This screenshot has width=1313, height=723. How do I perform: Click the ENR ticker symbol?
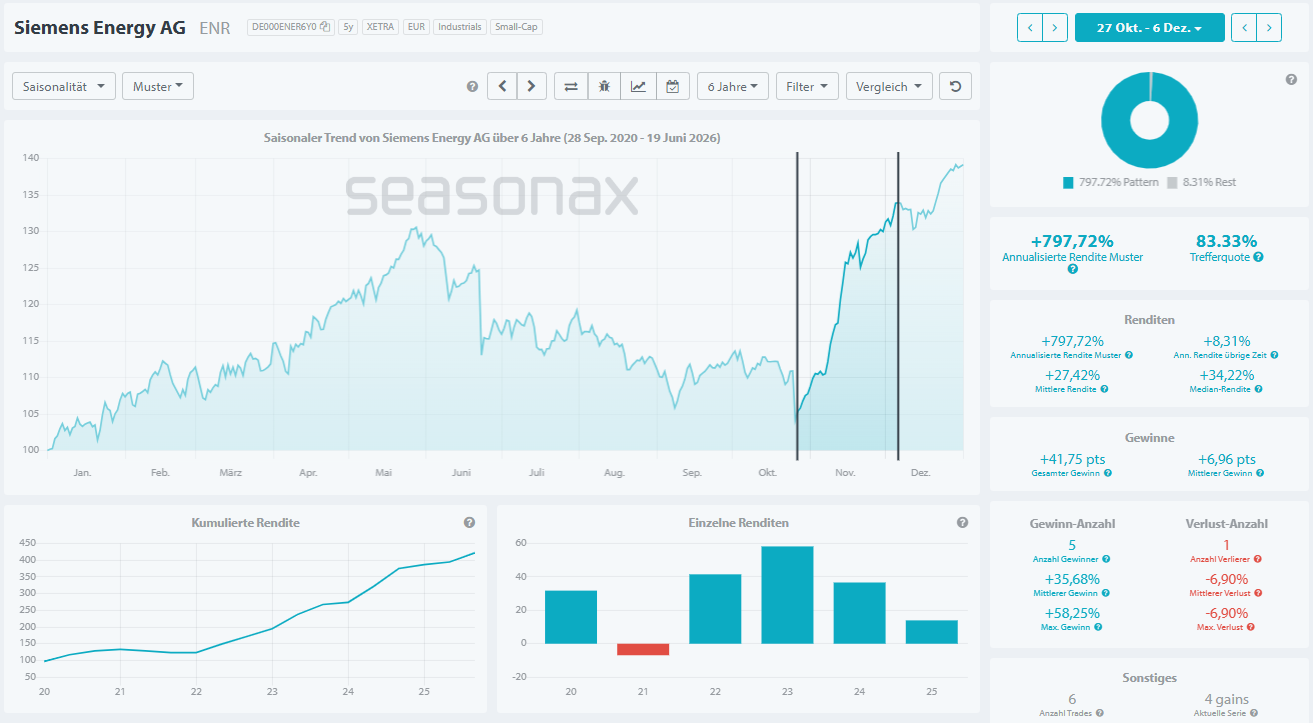pyautogui.click(x=215, y=28)
